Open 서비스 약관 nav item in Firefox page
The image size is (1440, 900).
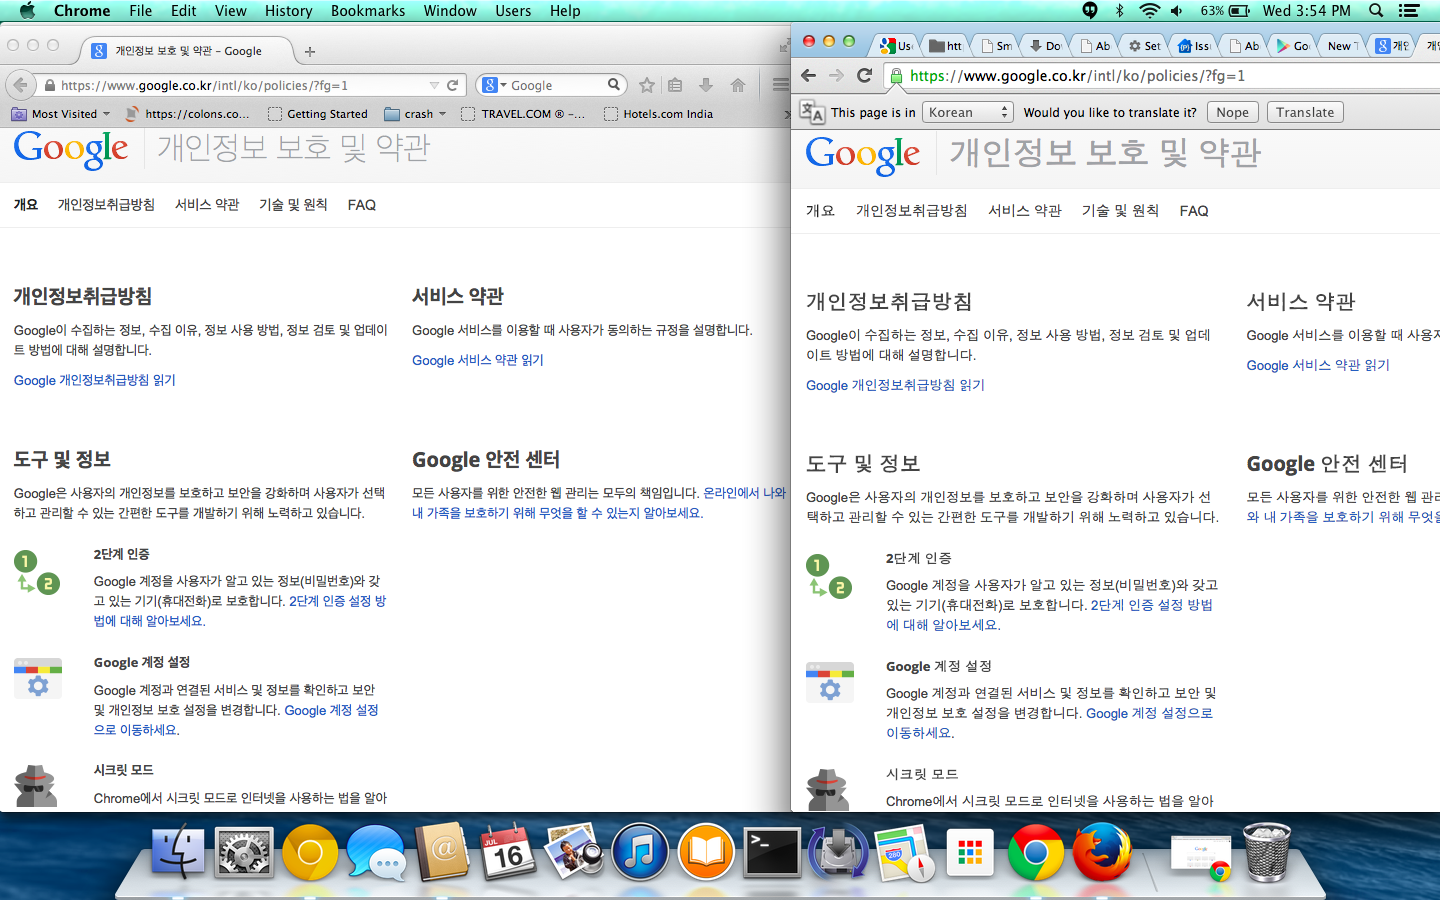click(x=207, y=204)
